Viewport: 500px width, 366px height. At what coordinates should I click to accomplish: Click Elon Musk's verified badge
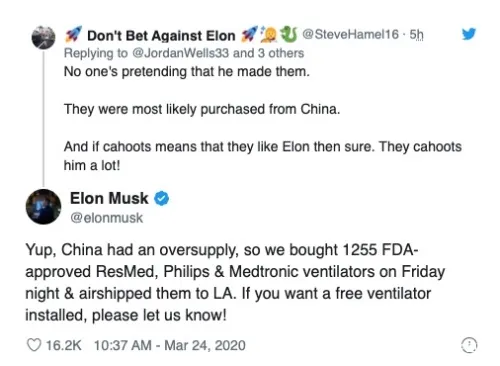point(161,199)
